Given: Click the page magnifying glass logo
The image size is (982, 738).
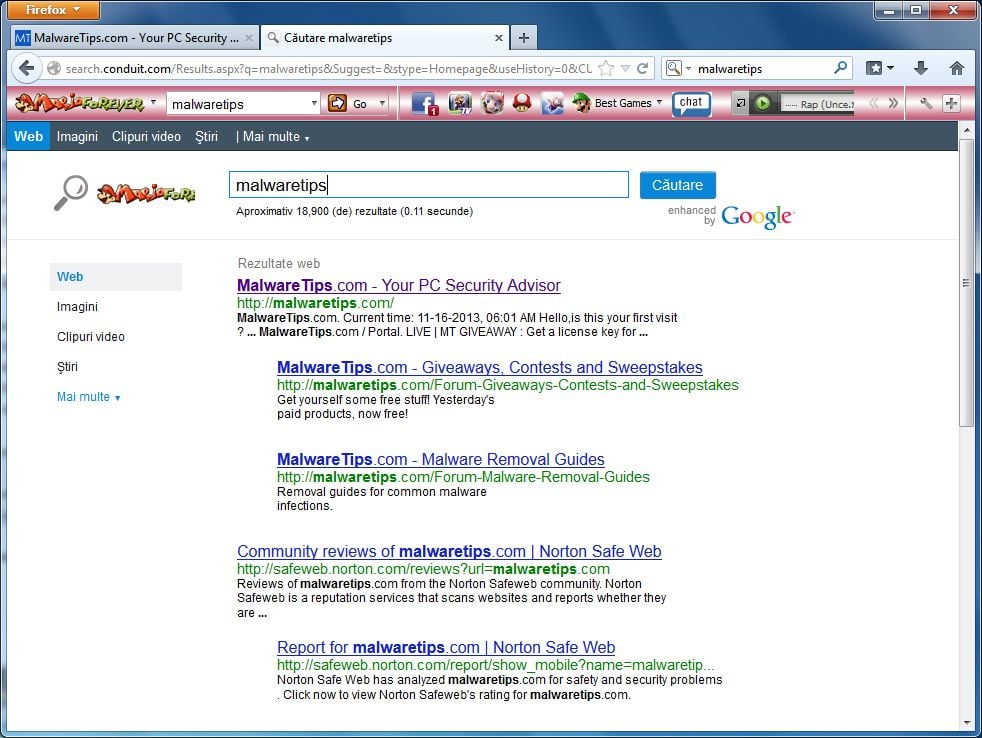Looking at the screenshot, I should [71, 192].
